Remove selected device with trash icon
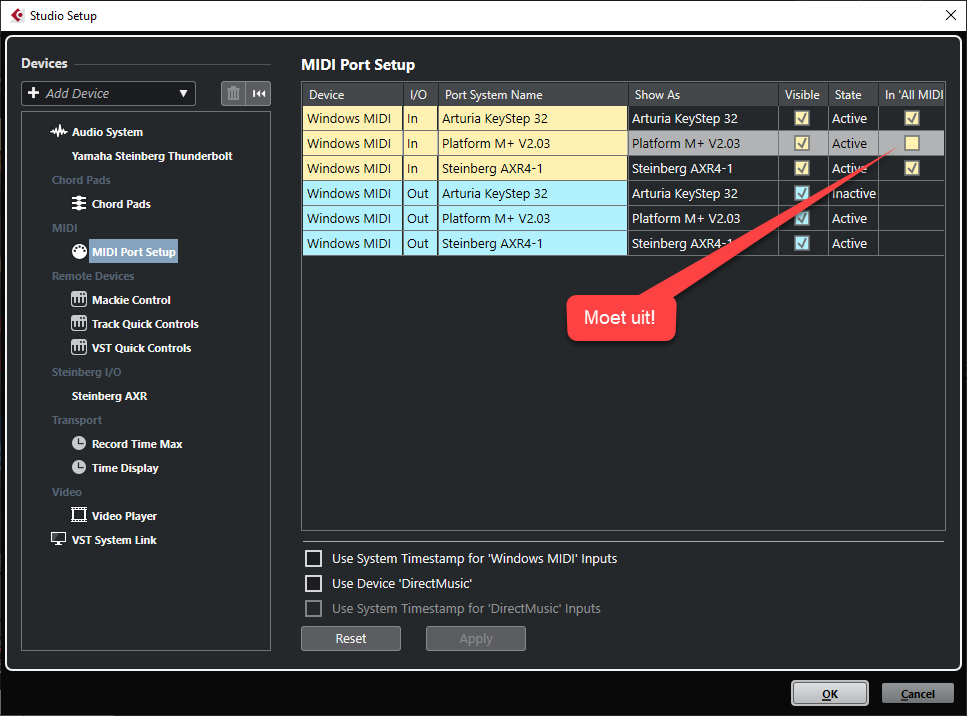 [x=233, y=94]
